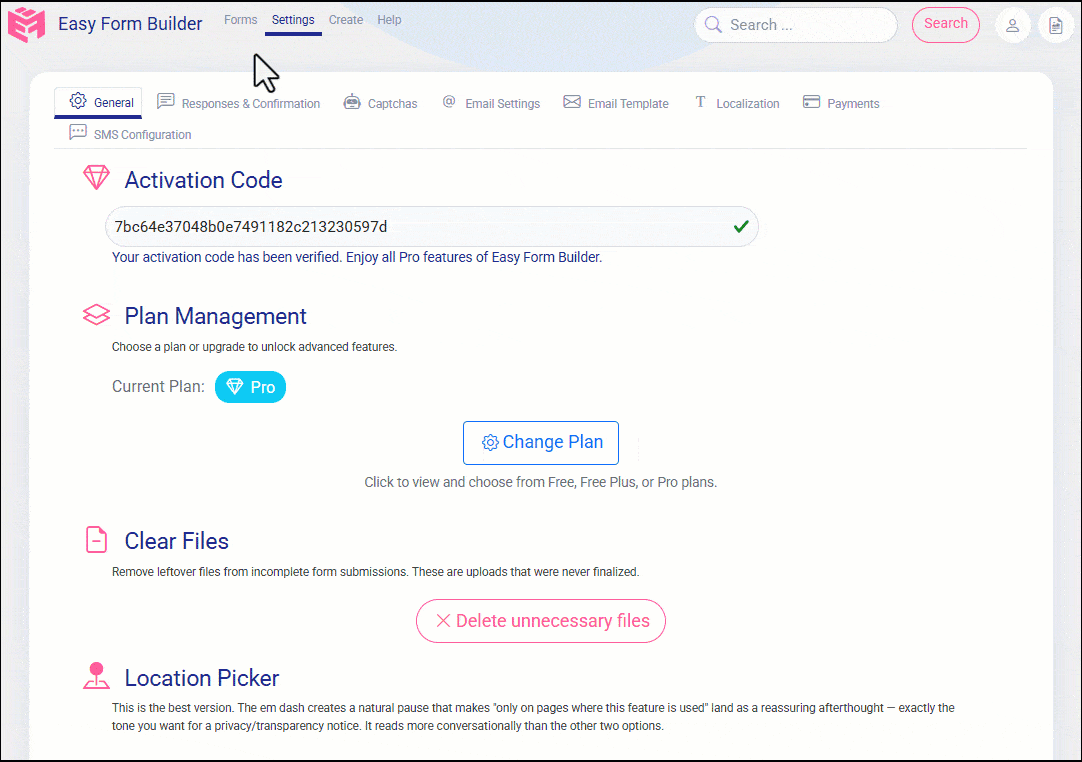Viewport: 1082px width, 762px height.
Task: Switch to the Email Settings tab
Action: pyautogui.click(x=491, y=104)
